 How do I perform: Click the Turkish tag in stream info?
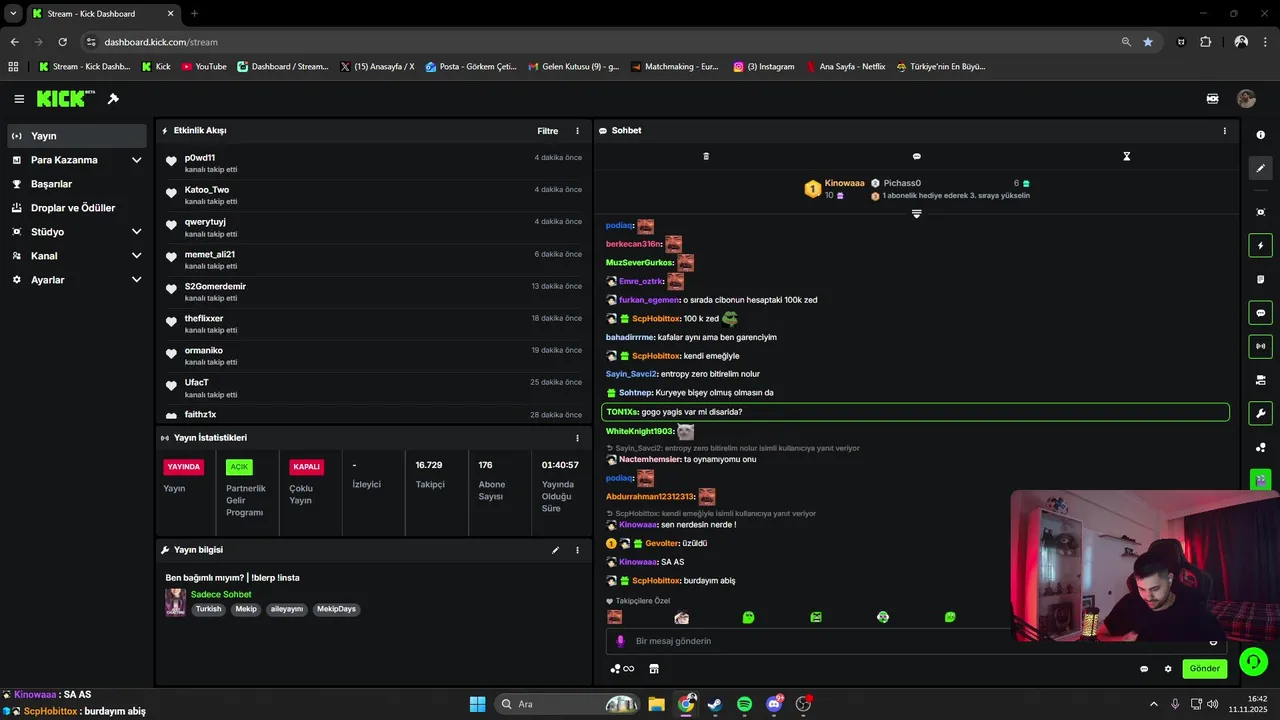[208, 609]
